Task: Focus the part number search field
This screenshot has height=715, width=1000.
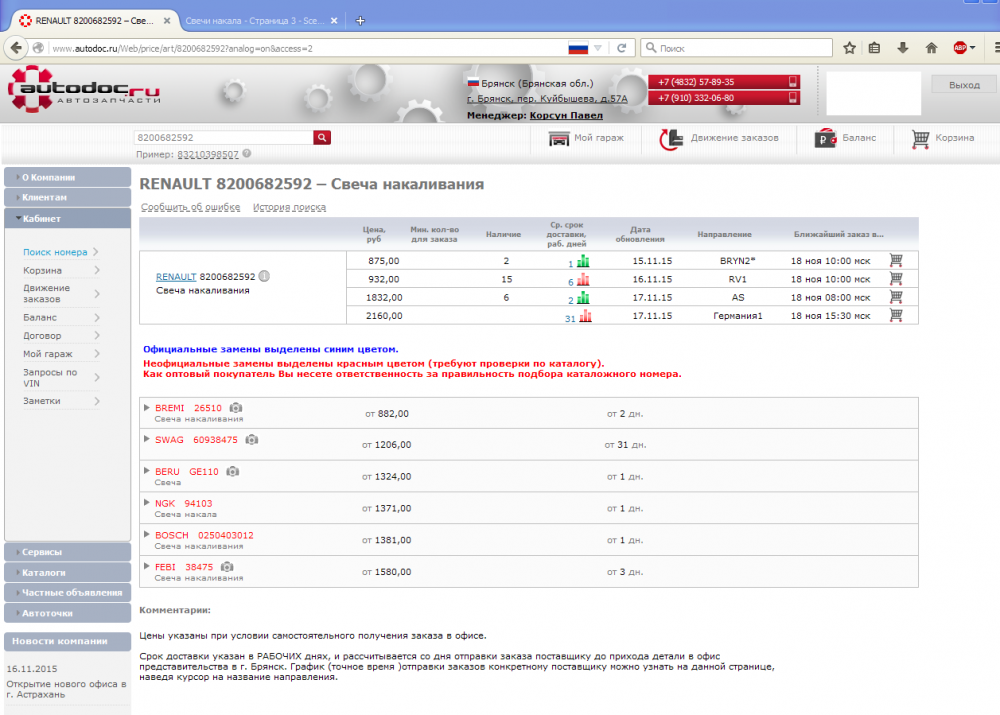Action: point(224,137)
